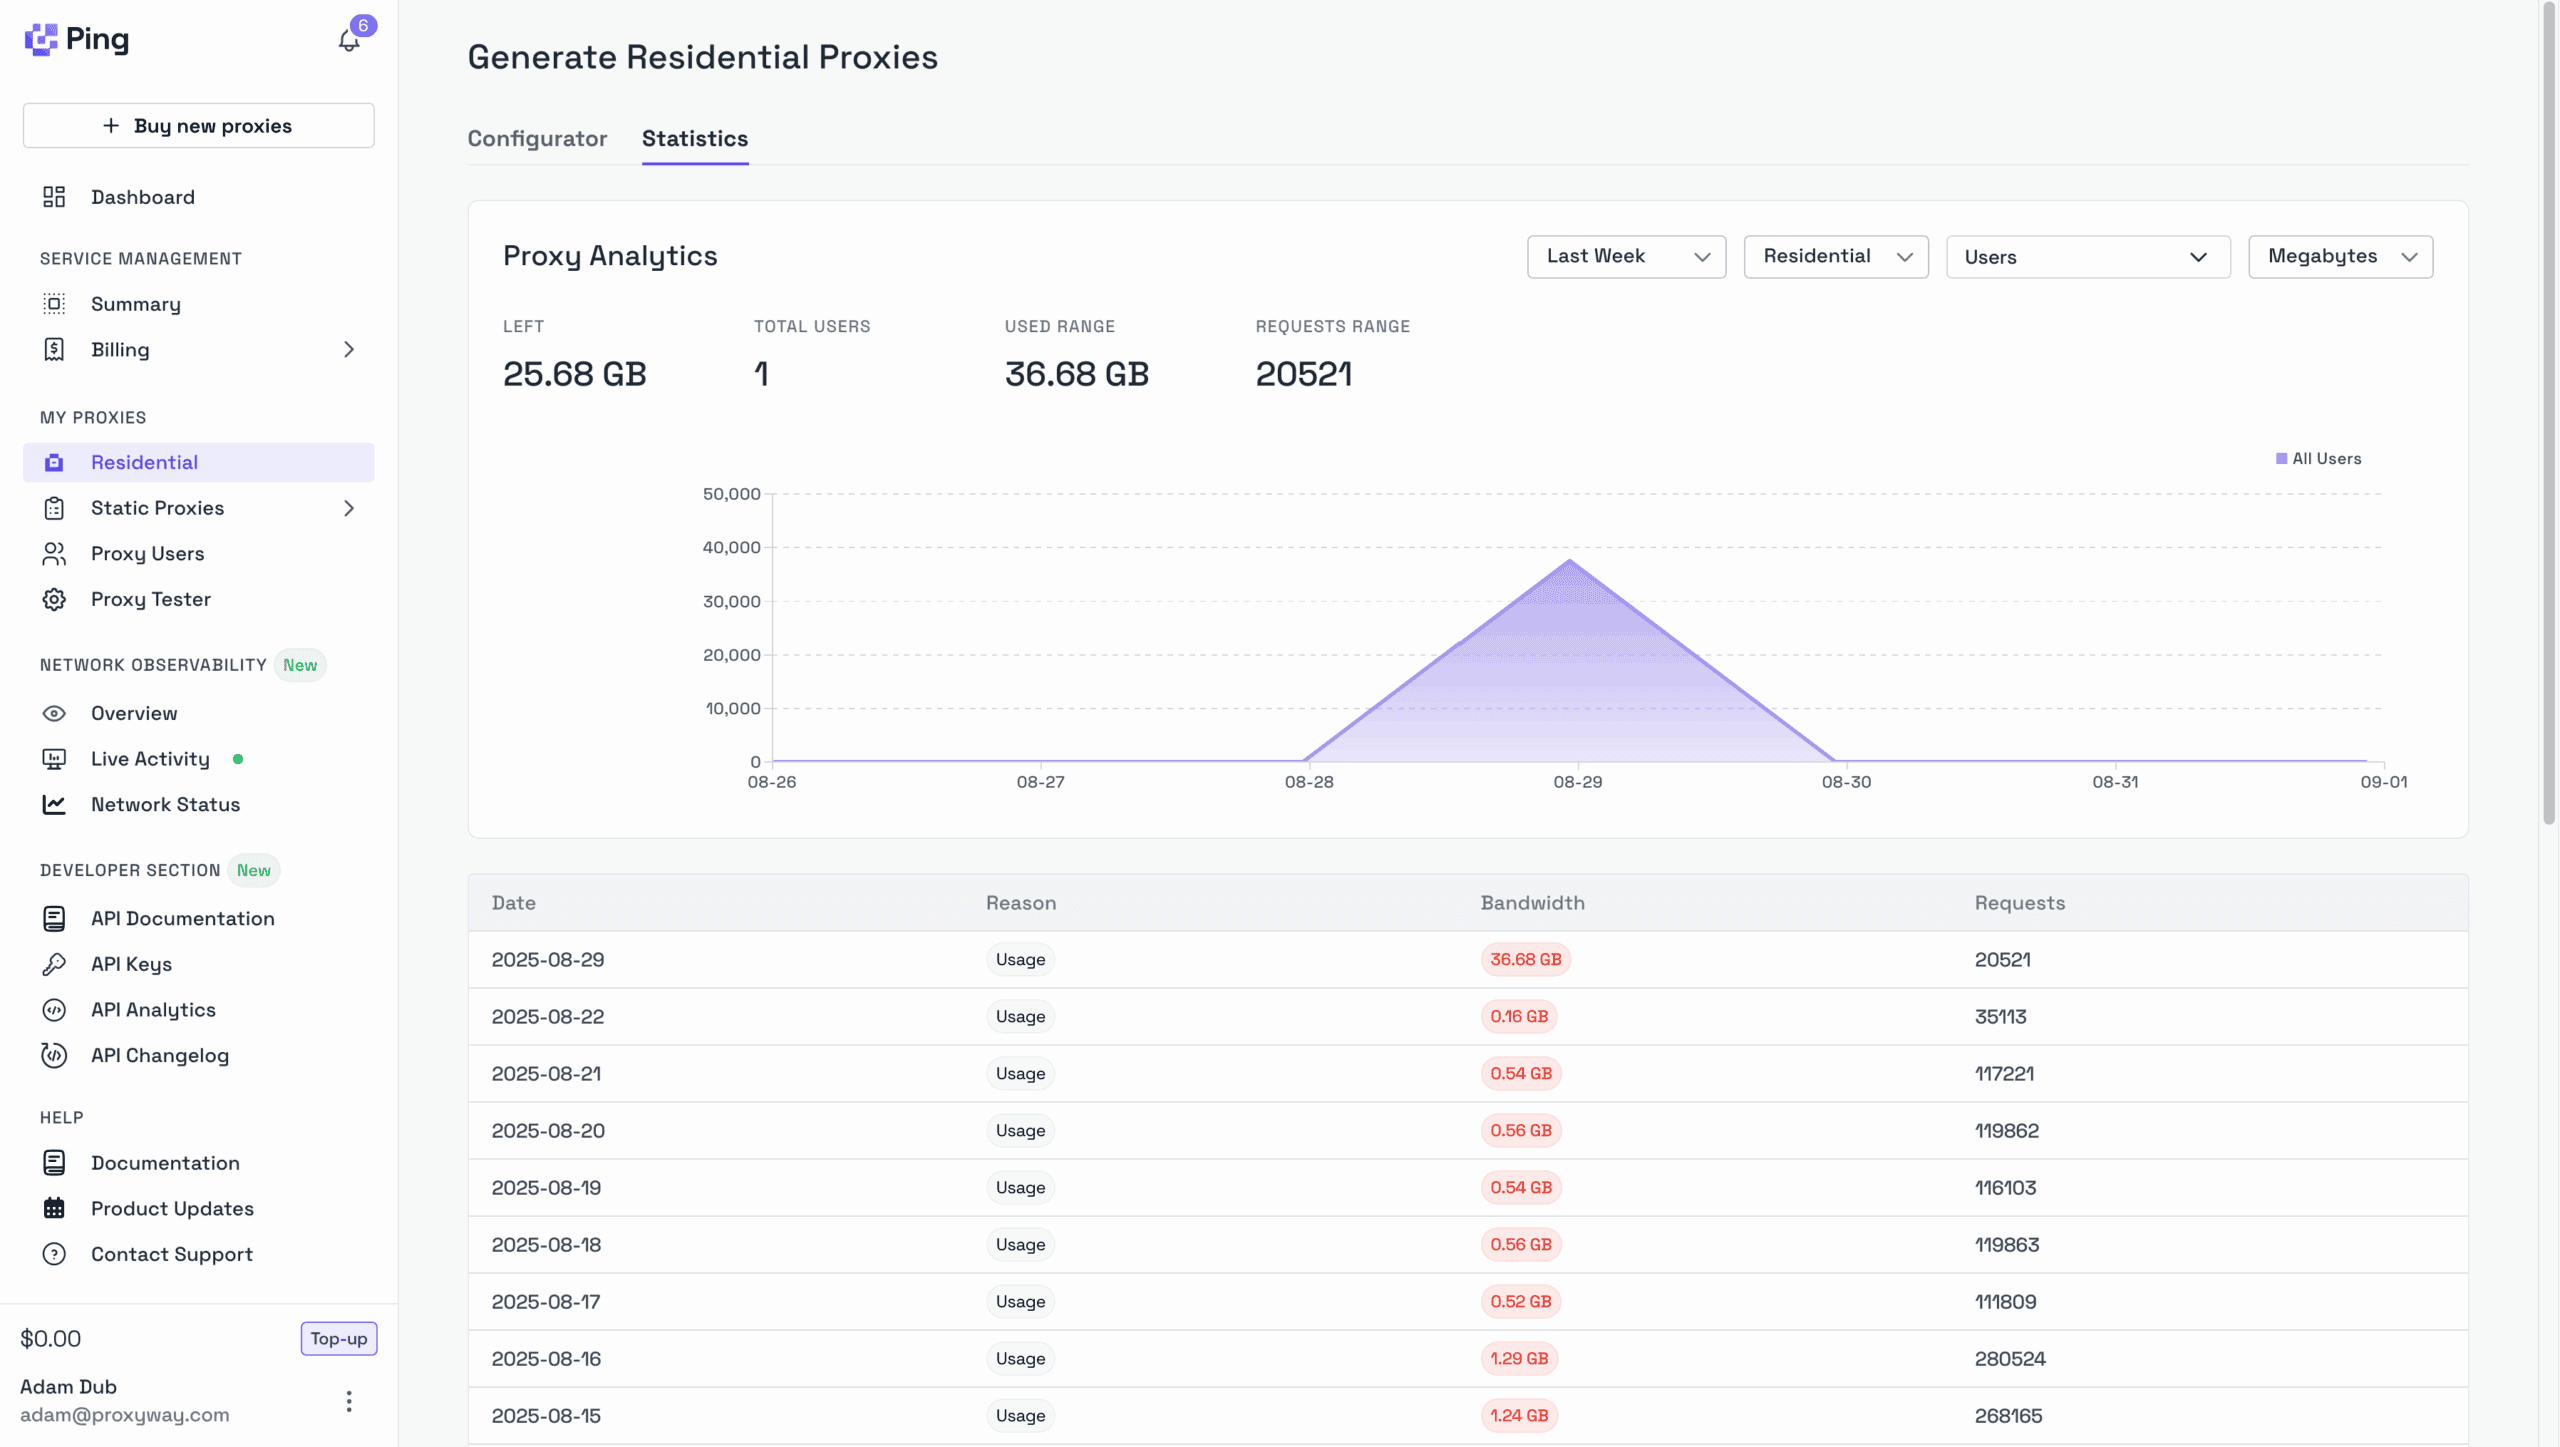
Task: Click the Product Updates calendar icon
Action: pyautogui.click(x=54, y=1209)
